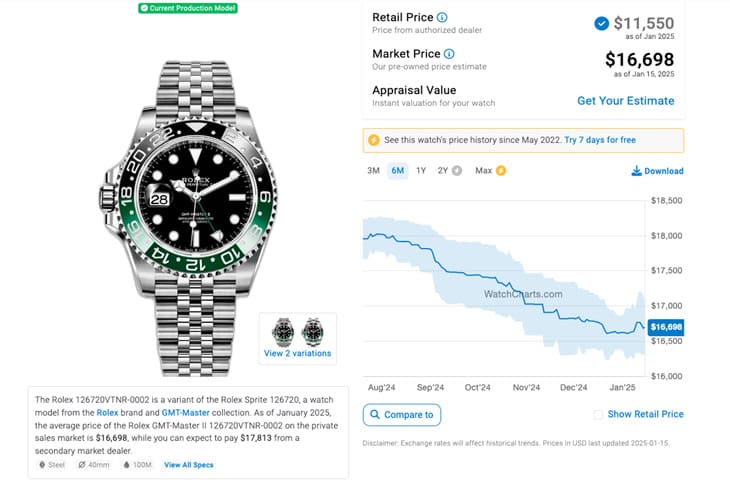
Task: Select the 3M chart range
Action: click(373, 171)
